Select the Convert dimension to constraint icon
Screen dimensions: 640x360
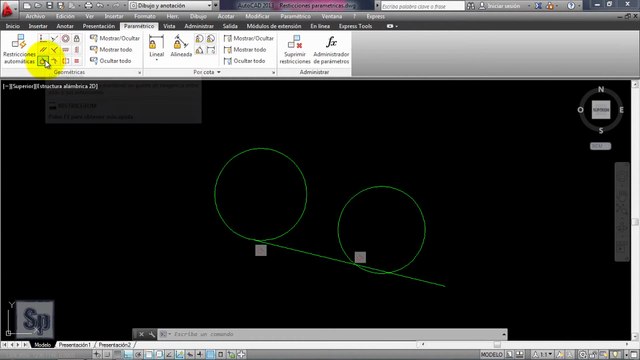click(x=211, y=50)
